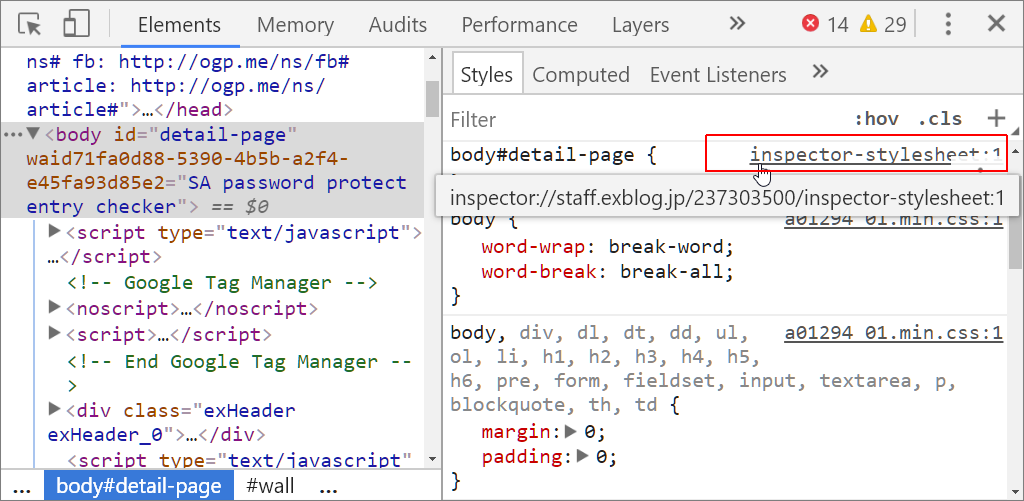This screenshot has height=501, width=1024.
Task: Focus the styles Filter input
Action: (x=647, y=120)
